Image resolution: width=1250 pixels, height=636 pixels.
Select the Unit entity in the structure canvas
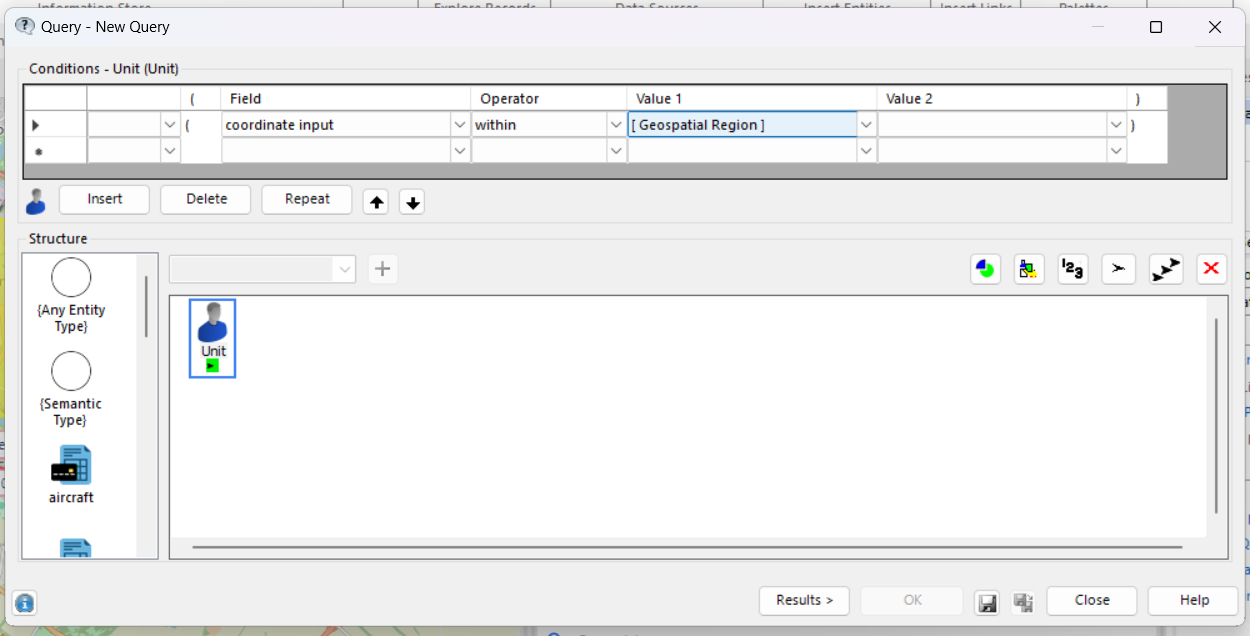pos(213,338)
